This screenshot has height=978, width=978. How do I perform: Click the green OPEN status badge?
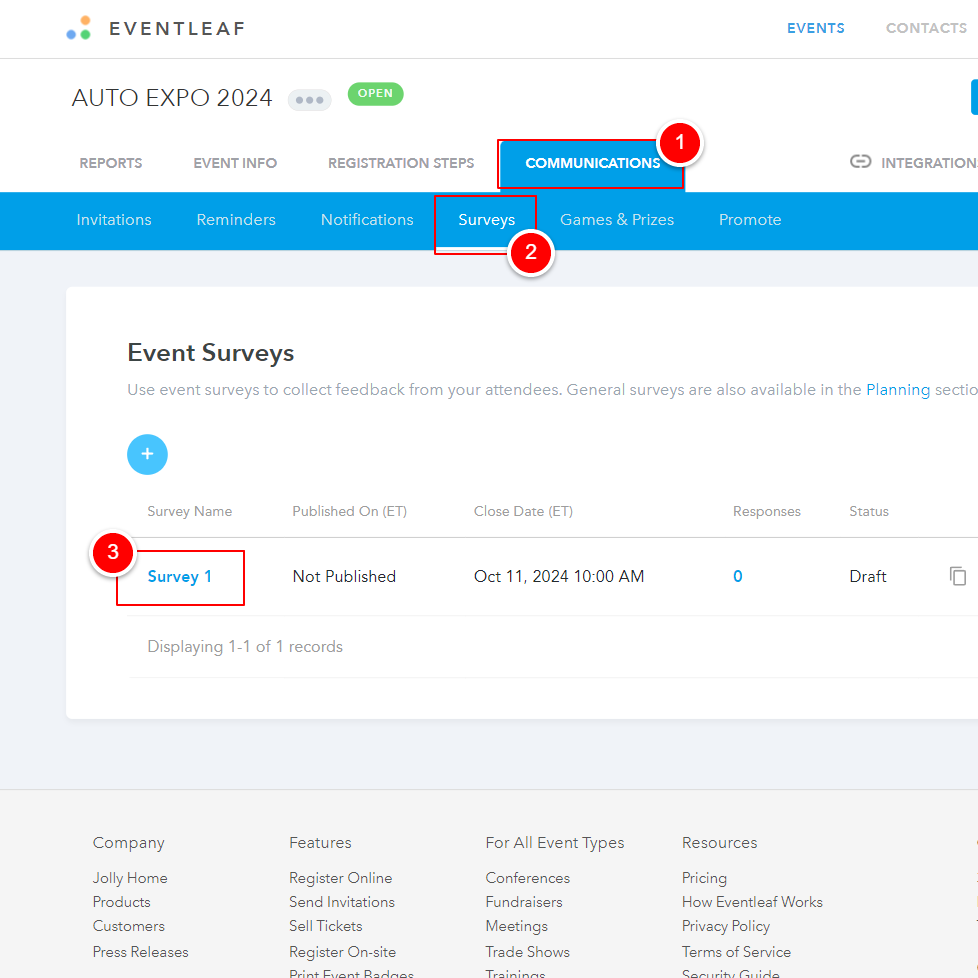point(375,93)
